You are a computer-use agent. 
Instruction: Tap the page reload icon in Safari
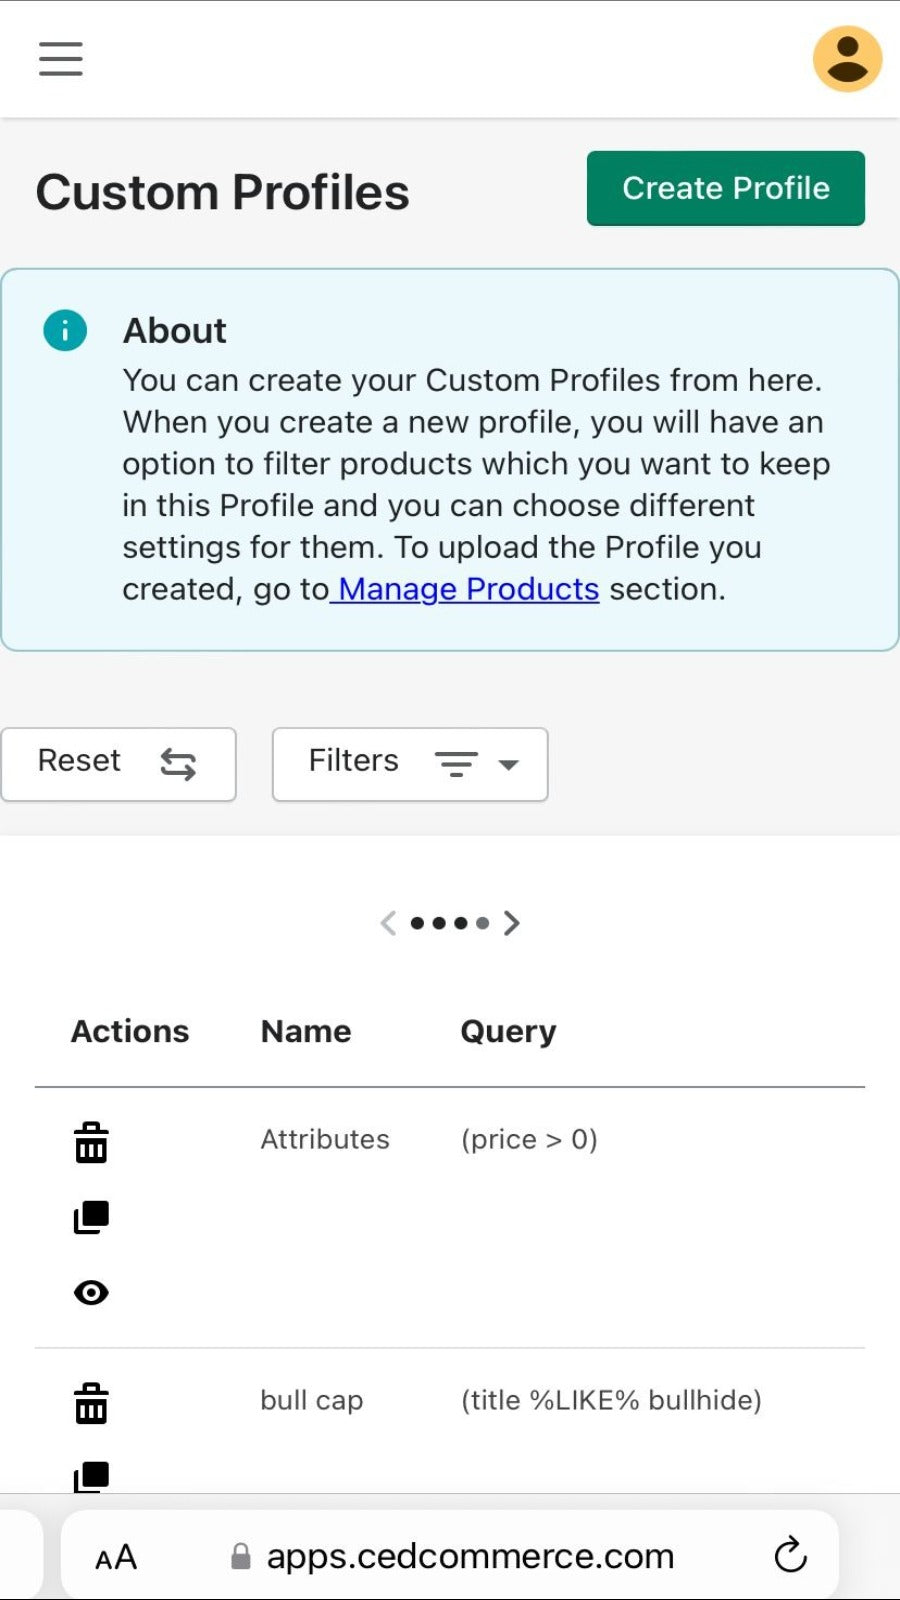click(x=790, y=1554)
